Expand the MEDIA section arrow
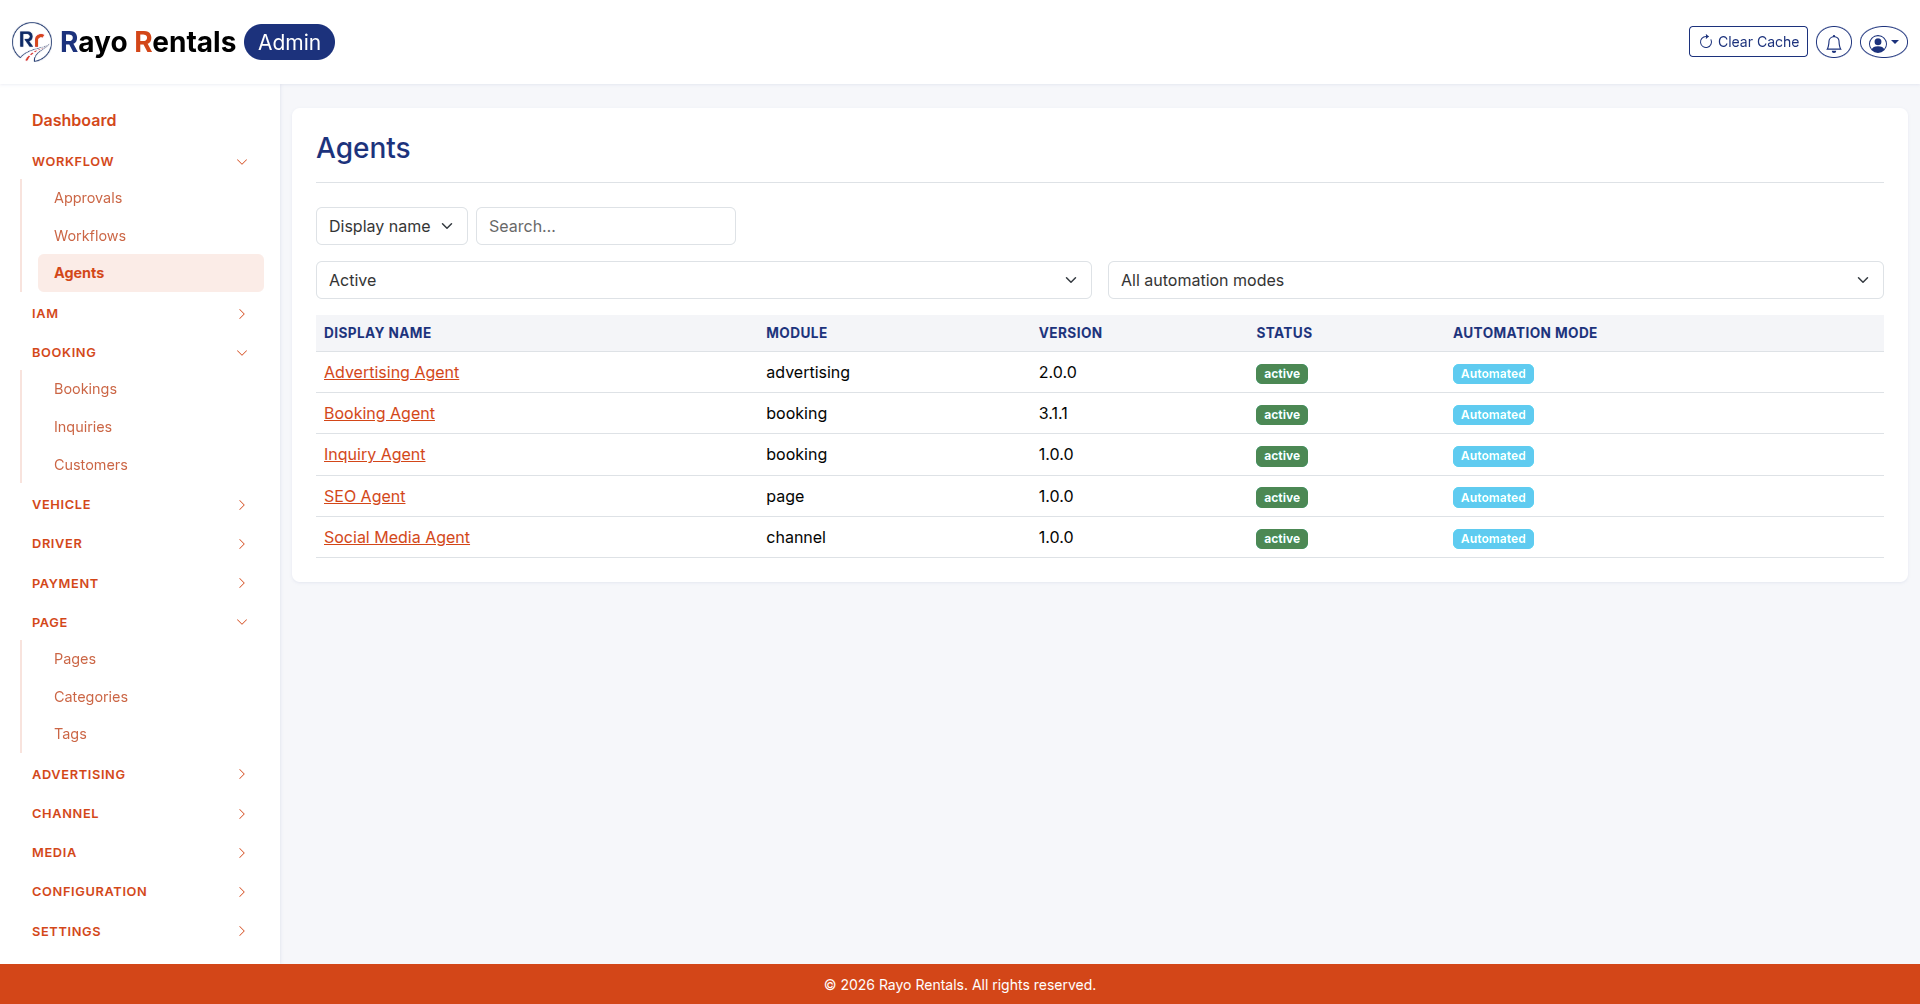 coord(241,853)
